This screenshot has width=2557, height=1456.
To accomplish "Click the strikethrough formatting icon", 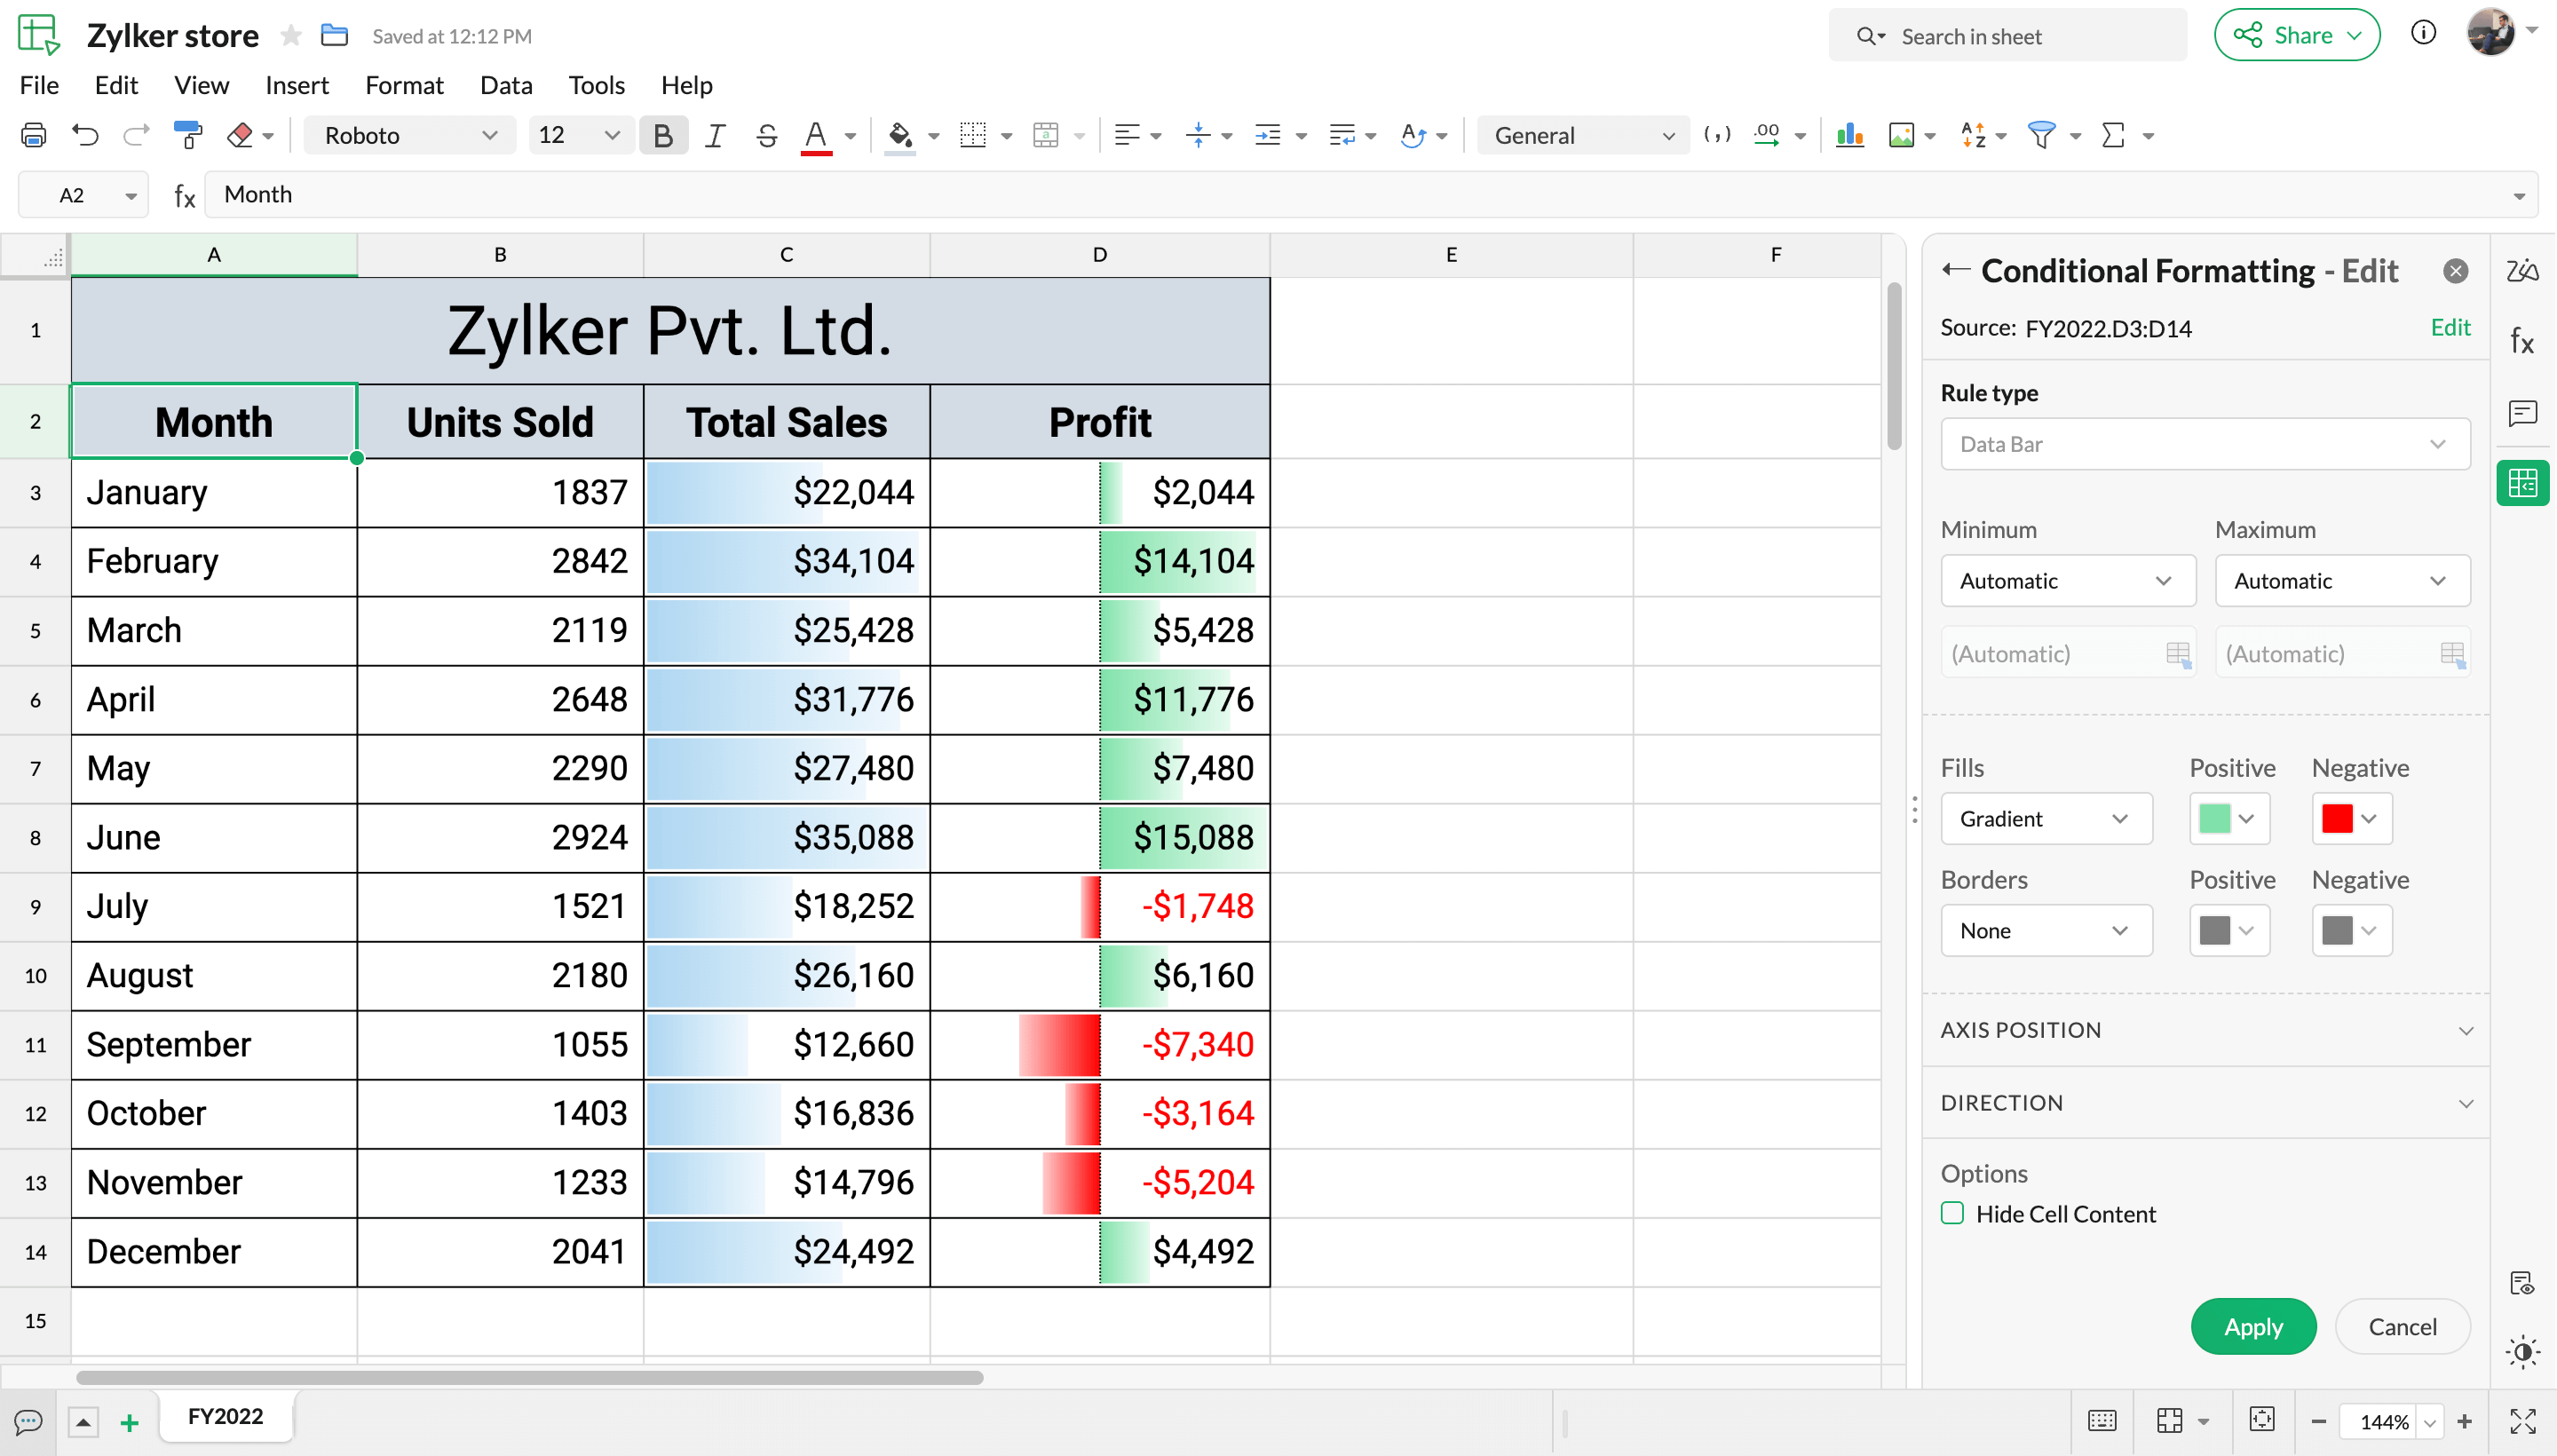I will click(767, 135).
